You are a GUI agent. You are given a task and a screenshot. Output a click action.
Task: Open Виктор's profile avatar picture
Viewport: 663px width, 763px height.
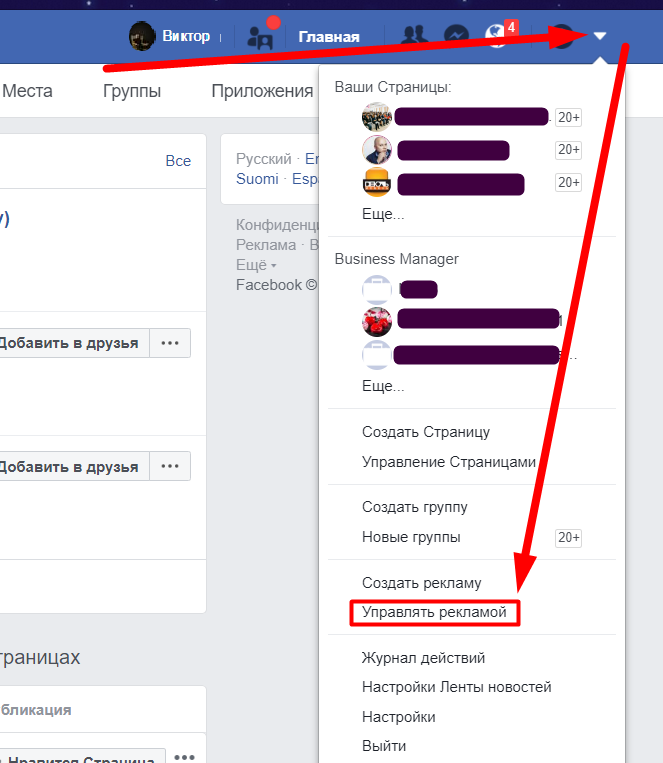[142, 36]
